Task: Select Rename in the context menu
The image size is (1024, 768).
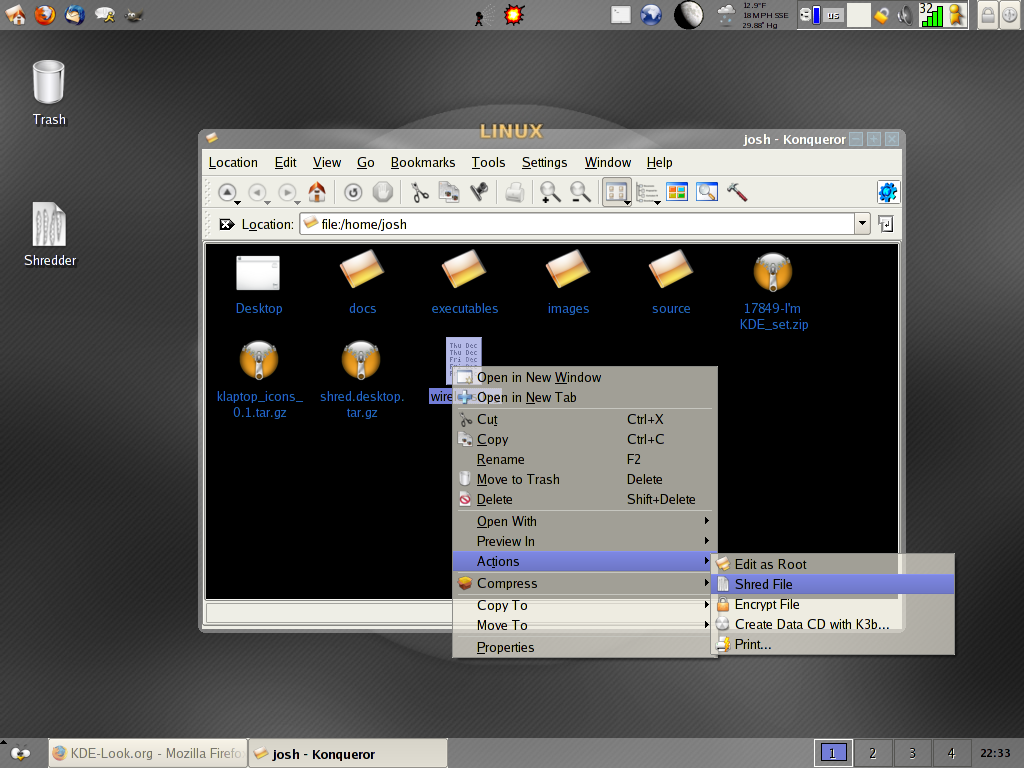Action: point(584,459)
